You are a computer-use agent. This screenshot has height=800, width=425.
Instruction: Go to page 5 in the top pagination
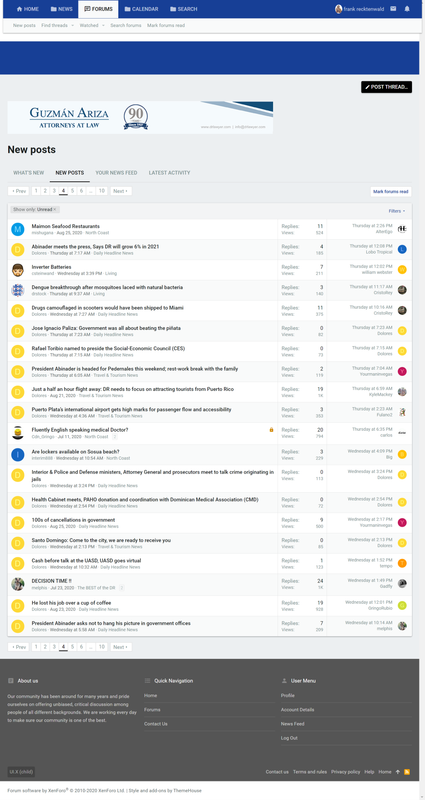pos(72,191)
